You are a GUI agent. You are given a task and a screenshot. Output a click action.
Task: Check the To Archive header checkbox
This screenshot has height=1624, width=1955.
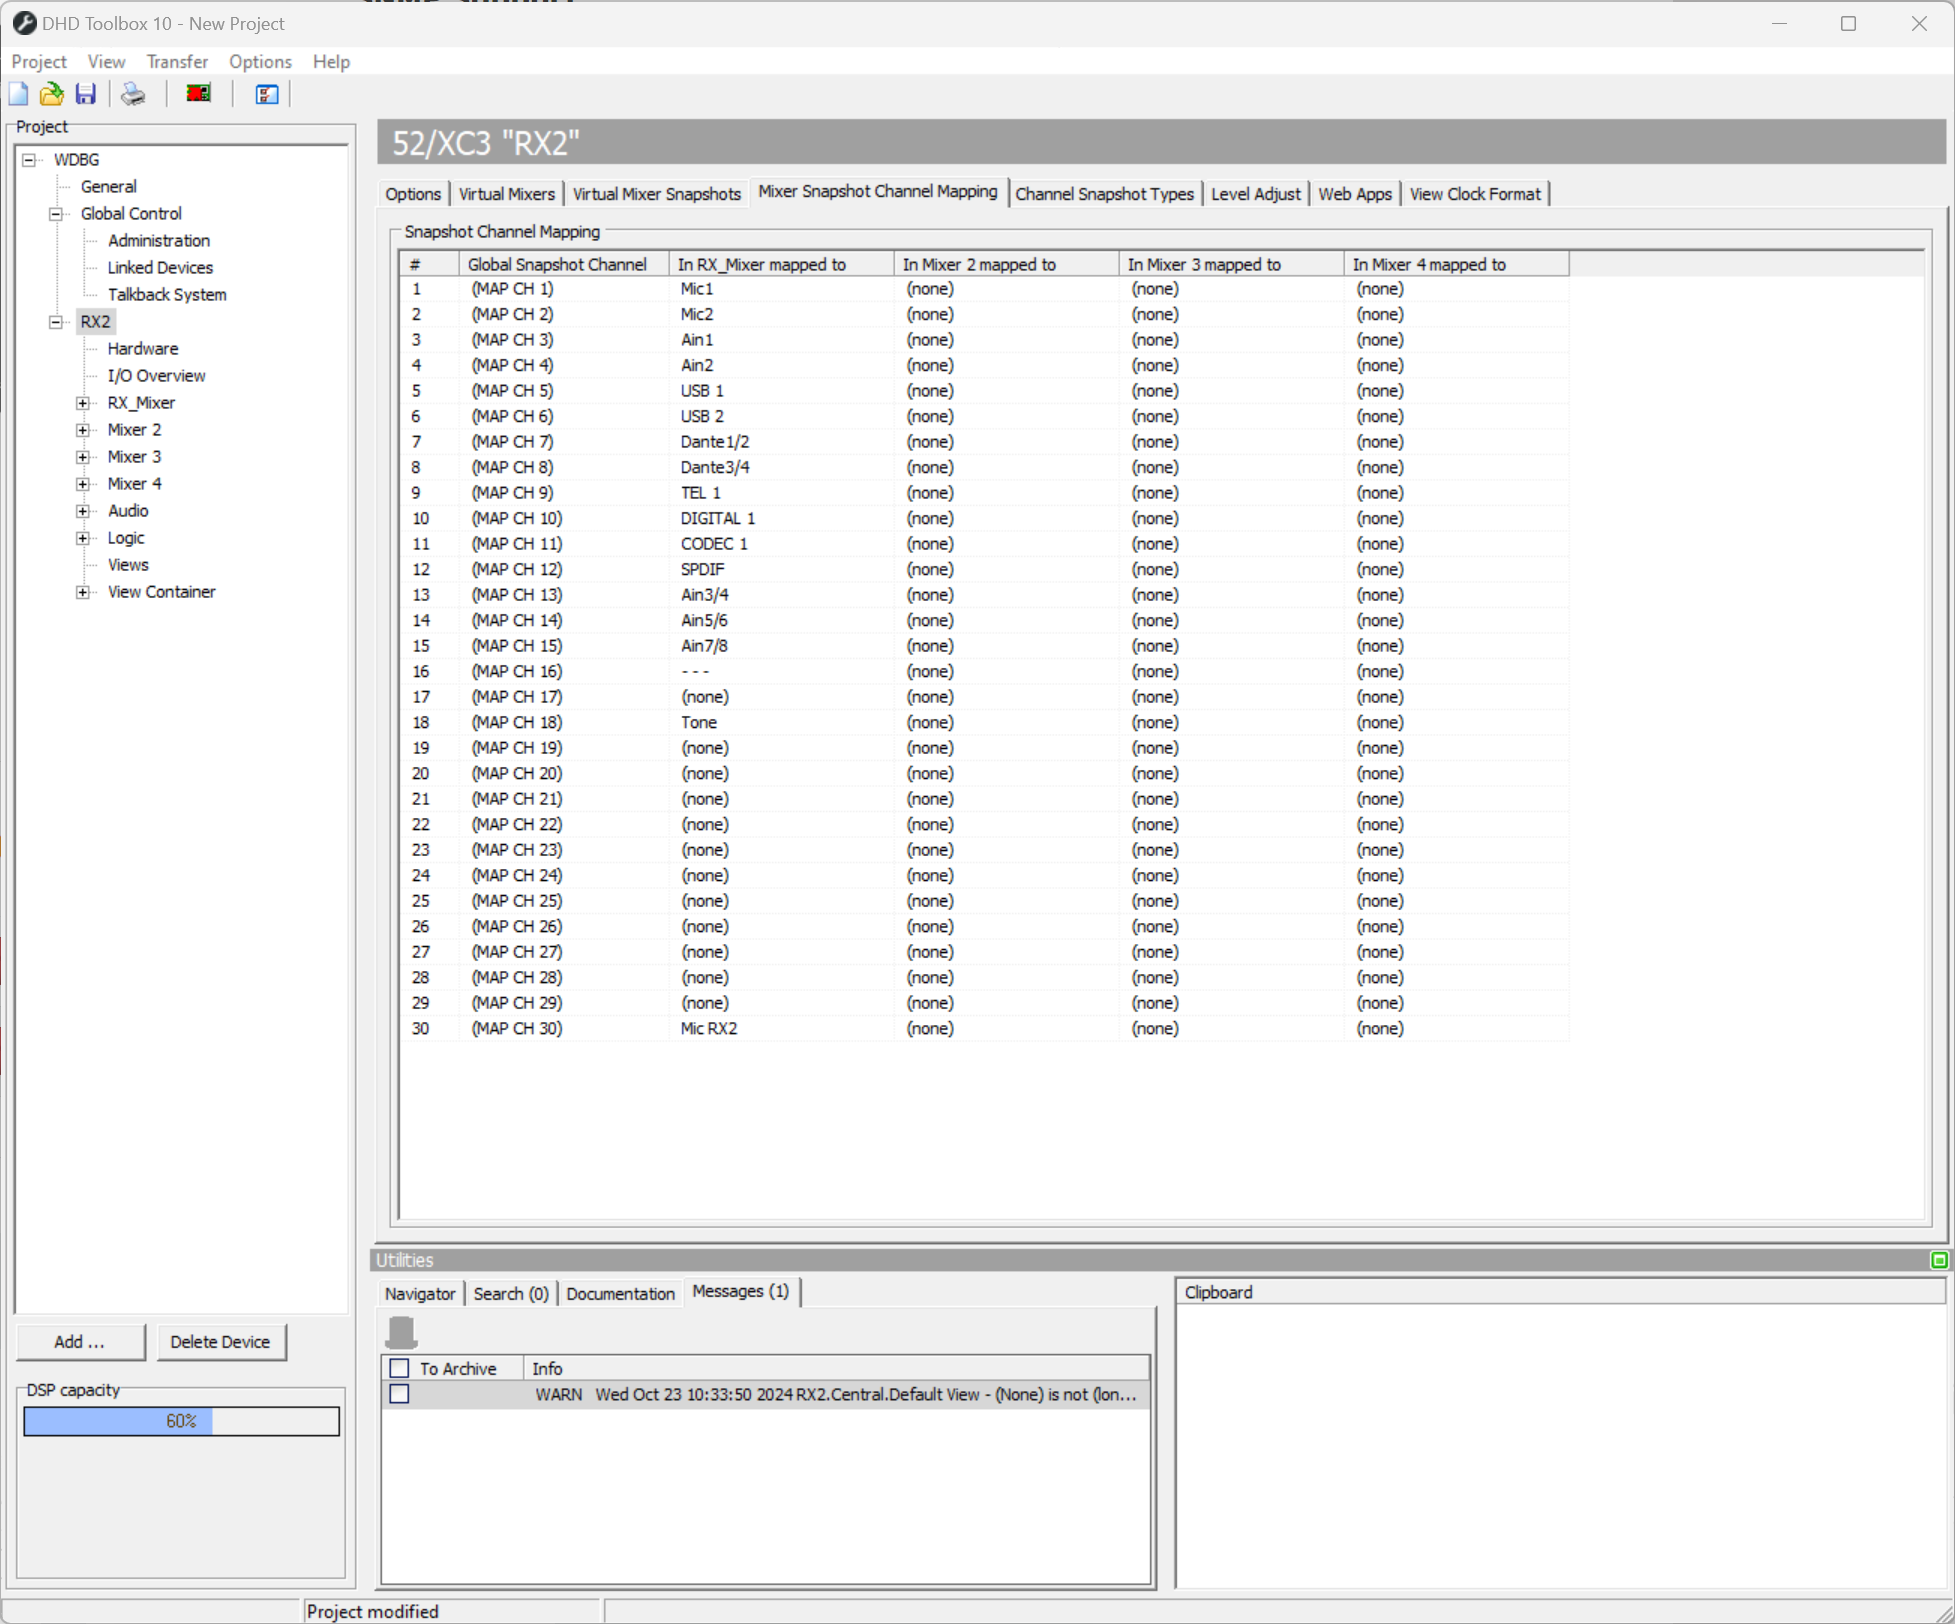(399, 1368)
